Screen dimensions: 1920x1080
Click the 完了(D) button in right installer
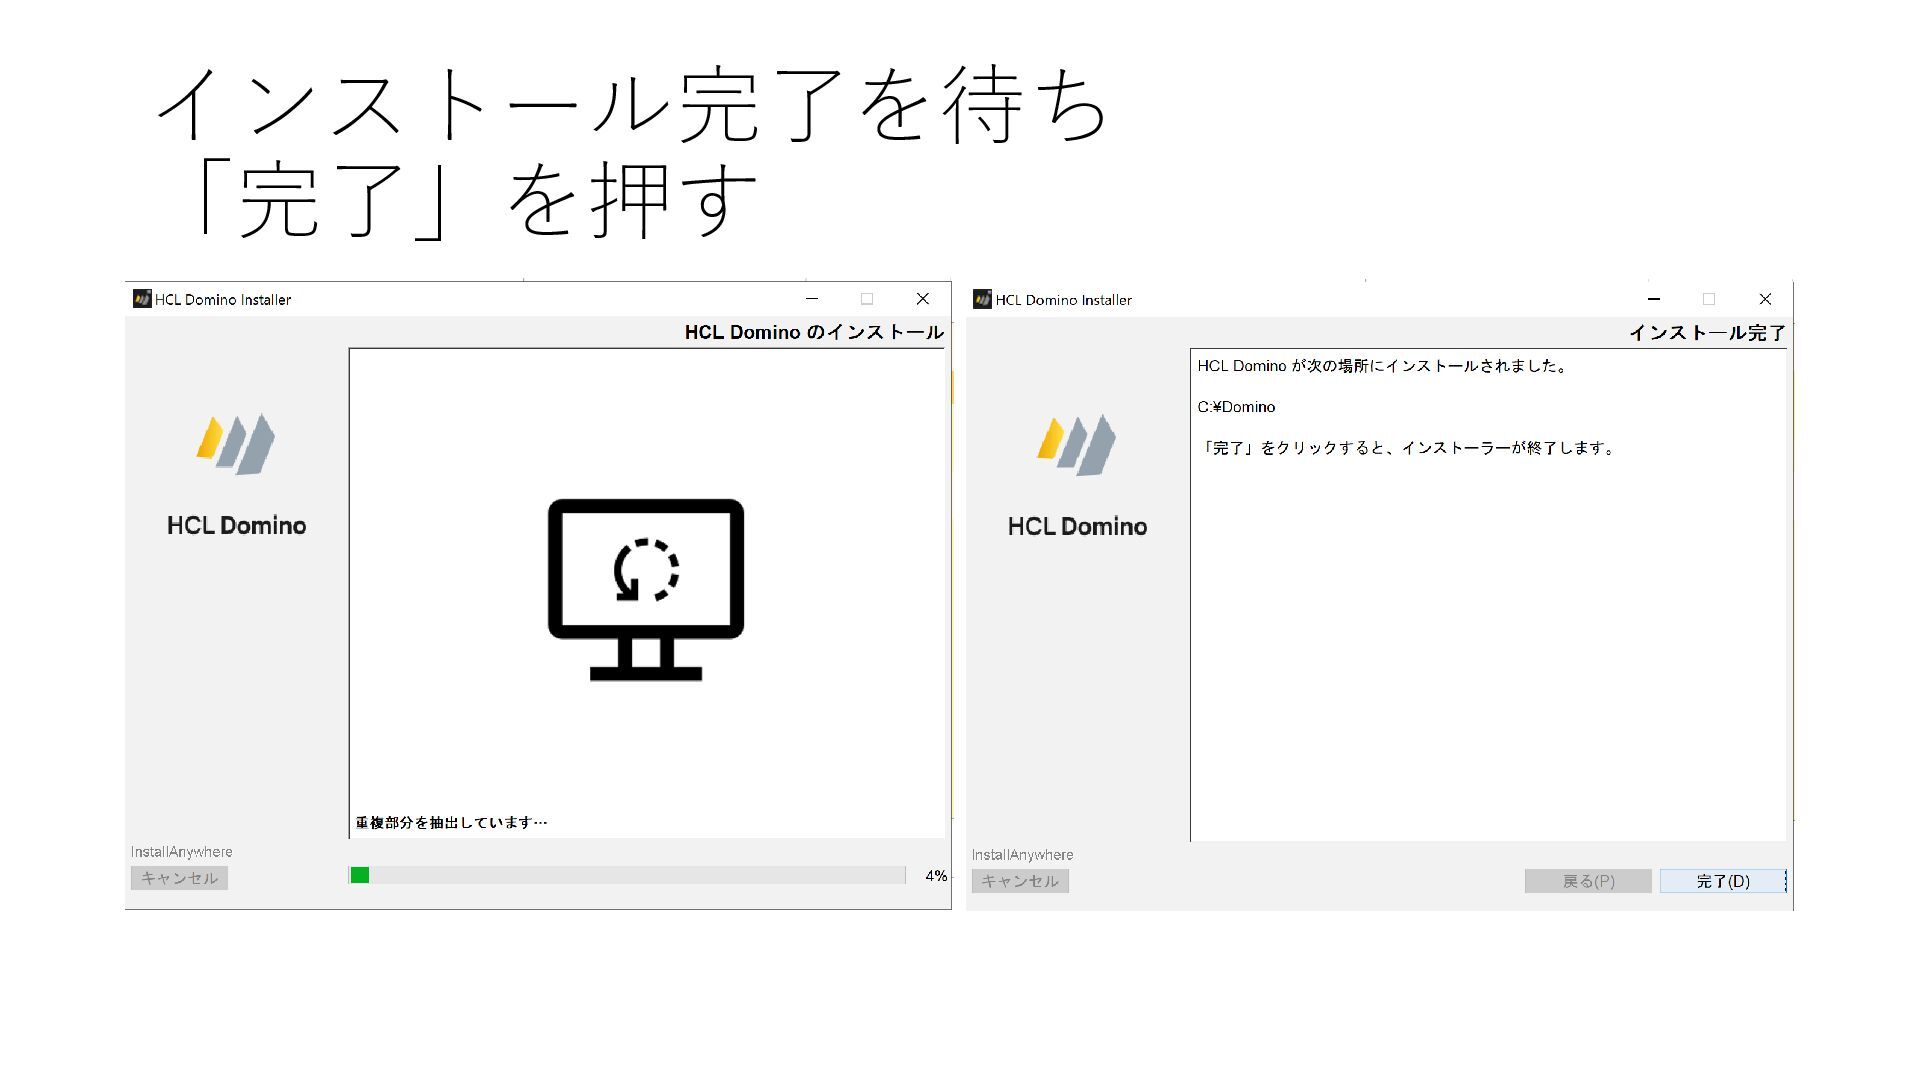point(1722,881)
